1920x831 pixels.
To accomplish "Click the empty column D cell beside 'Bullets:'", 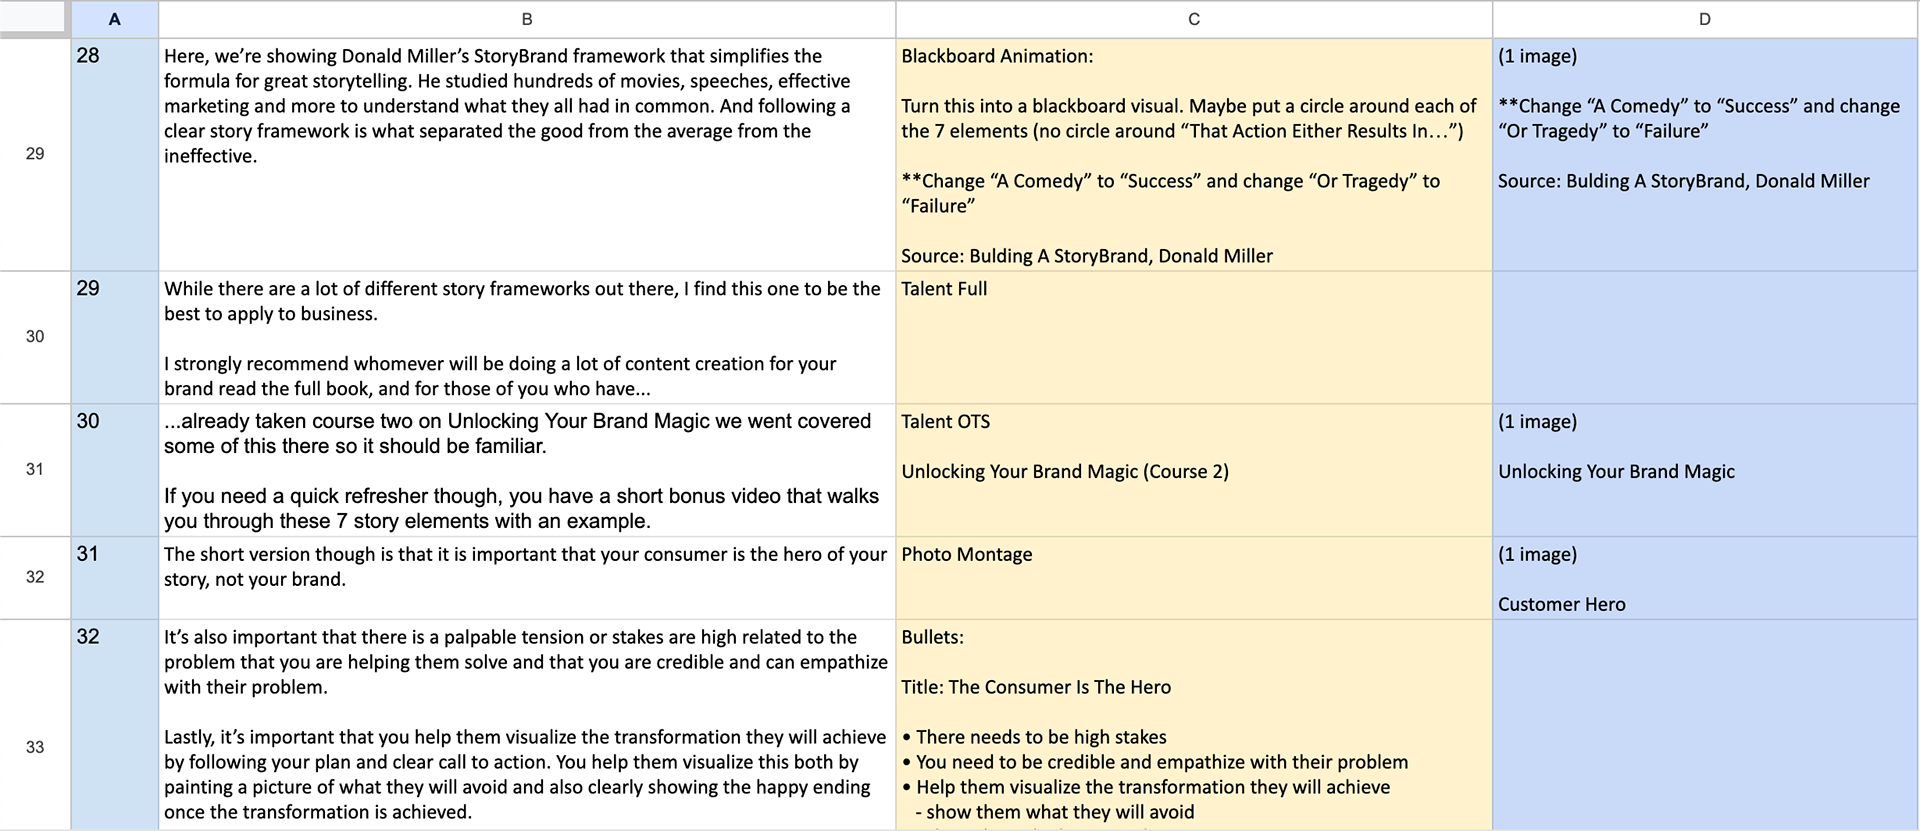I will pos(1706,725).
